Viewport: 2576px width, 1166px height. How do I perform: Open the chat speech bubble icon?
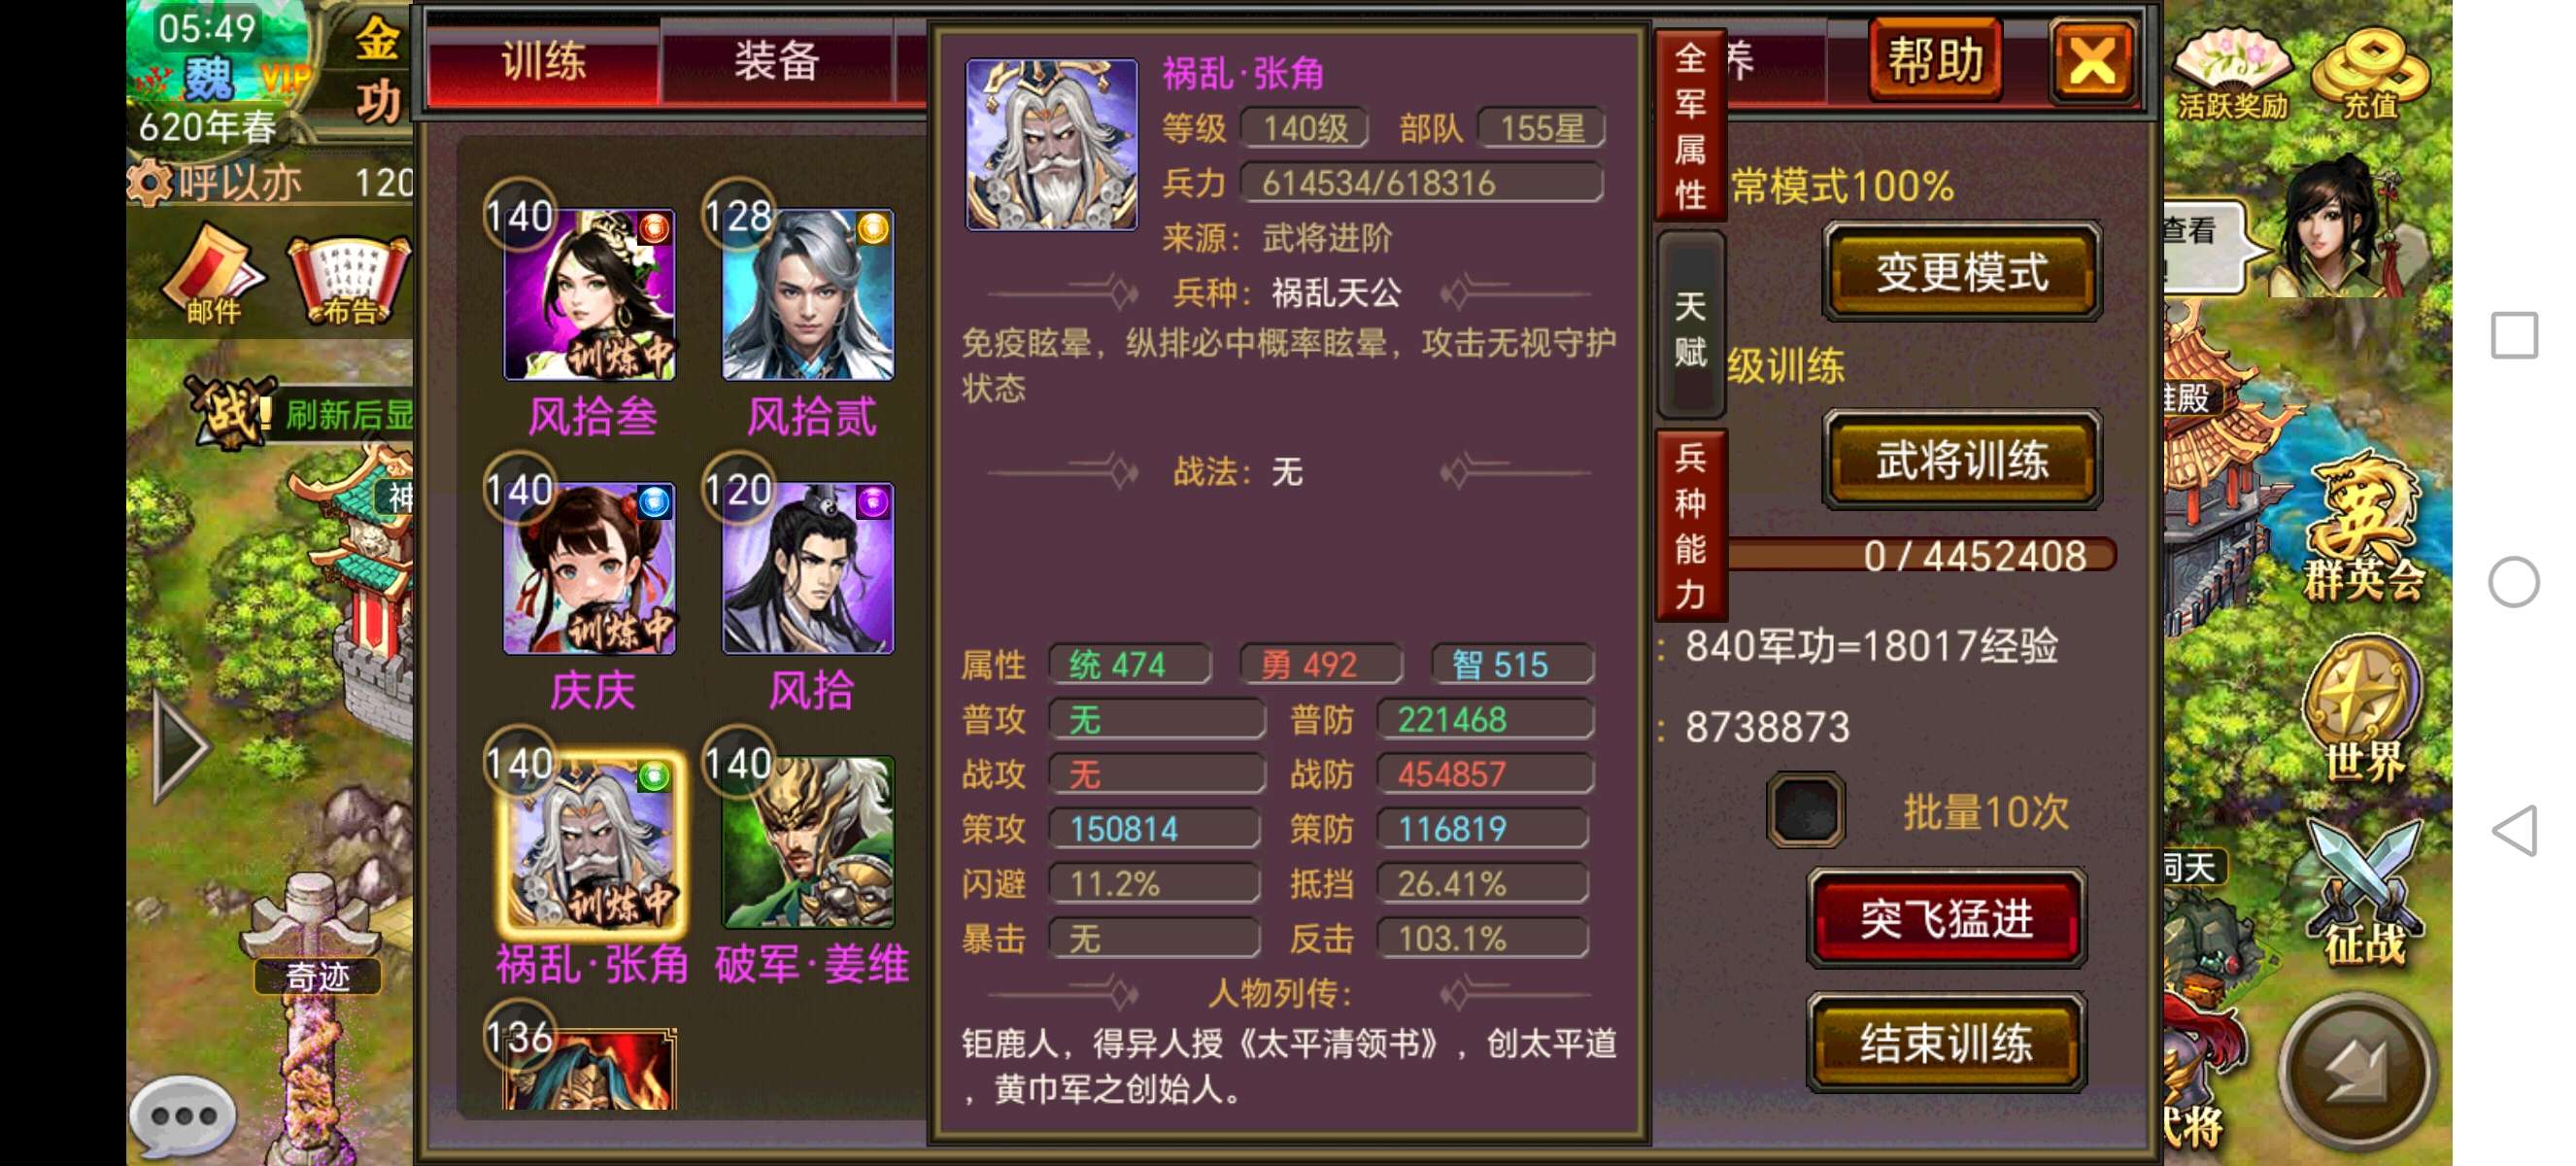pyautogui.click(x=183, y=1114)
